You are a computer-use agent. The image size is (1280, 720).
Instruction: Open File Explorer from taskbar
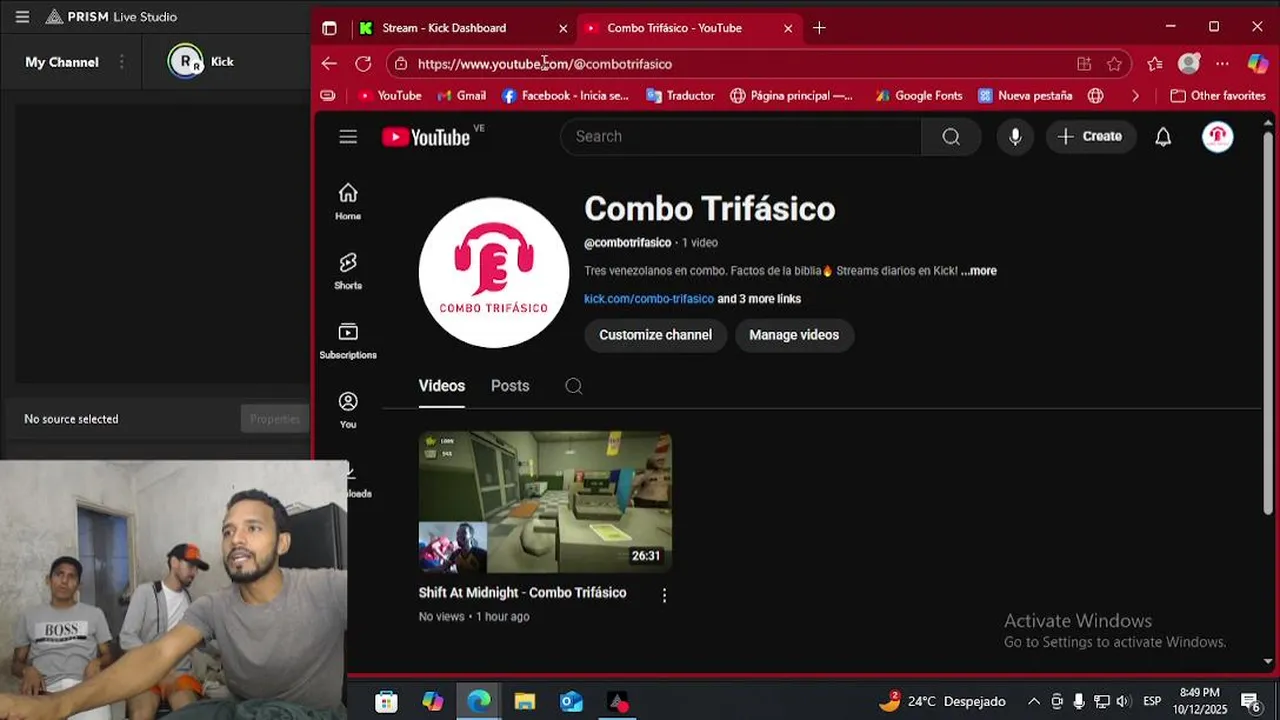525,702
